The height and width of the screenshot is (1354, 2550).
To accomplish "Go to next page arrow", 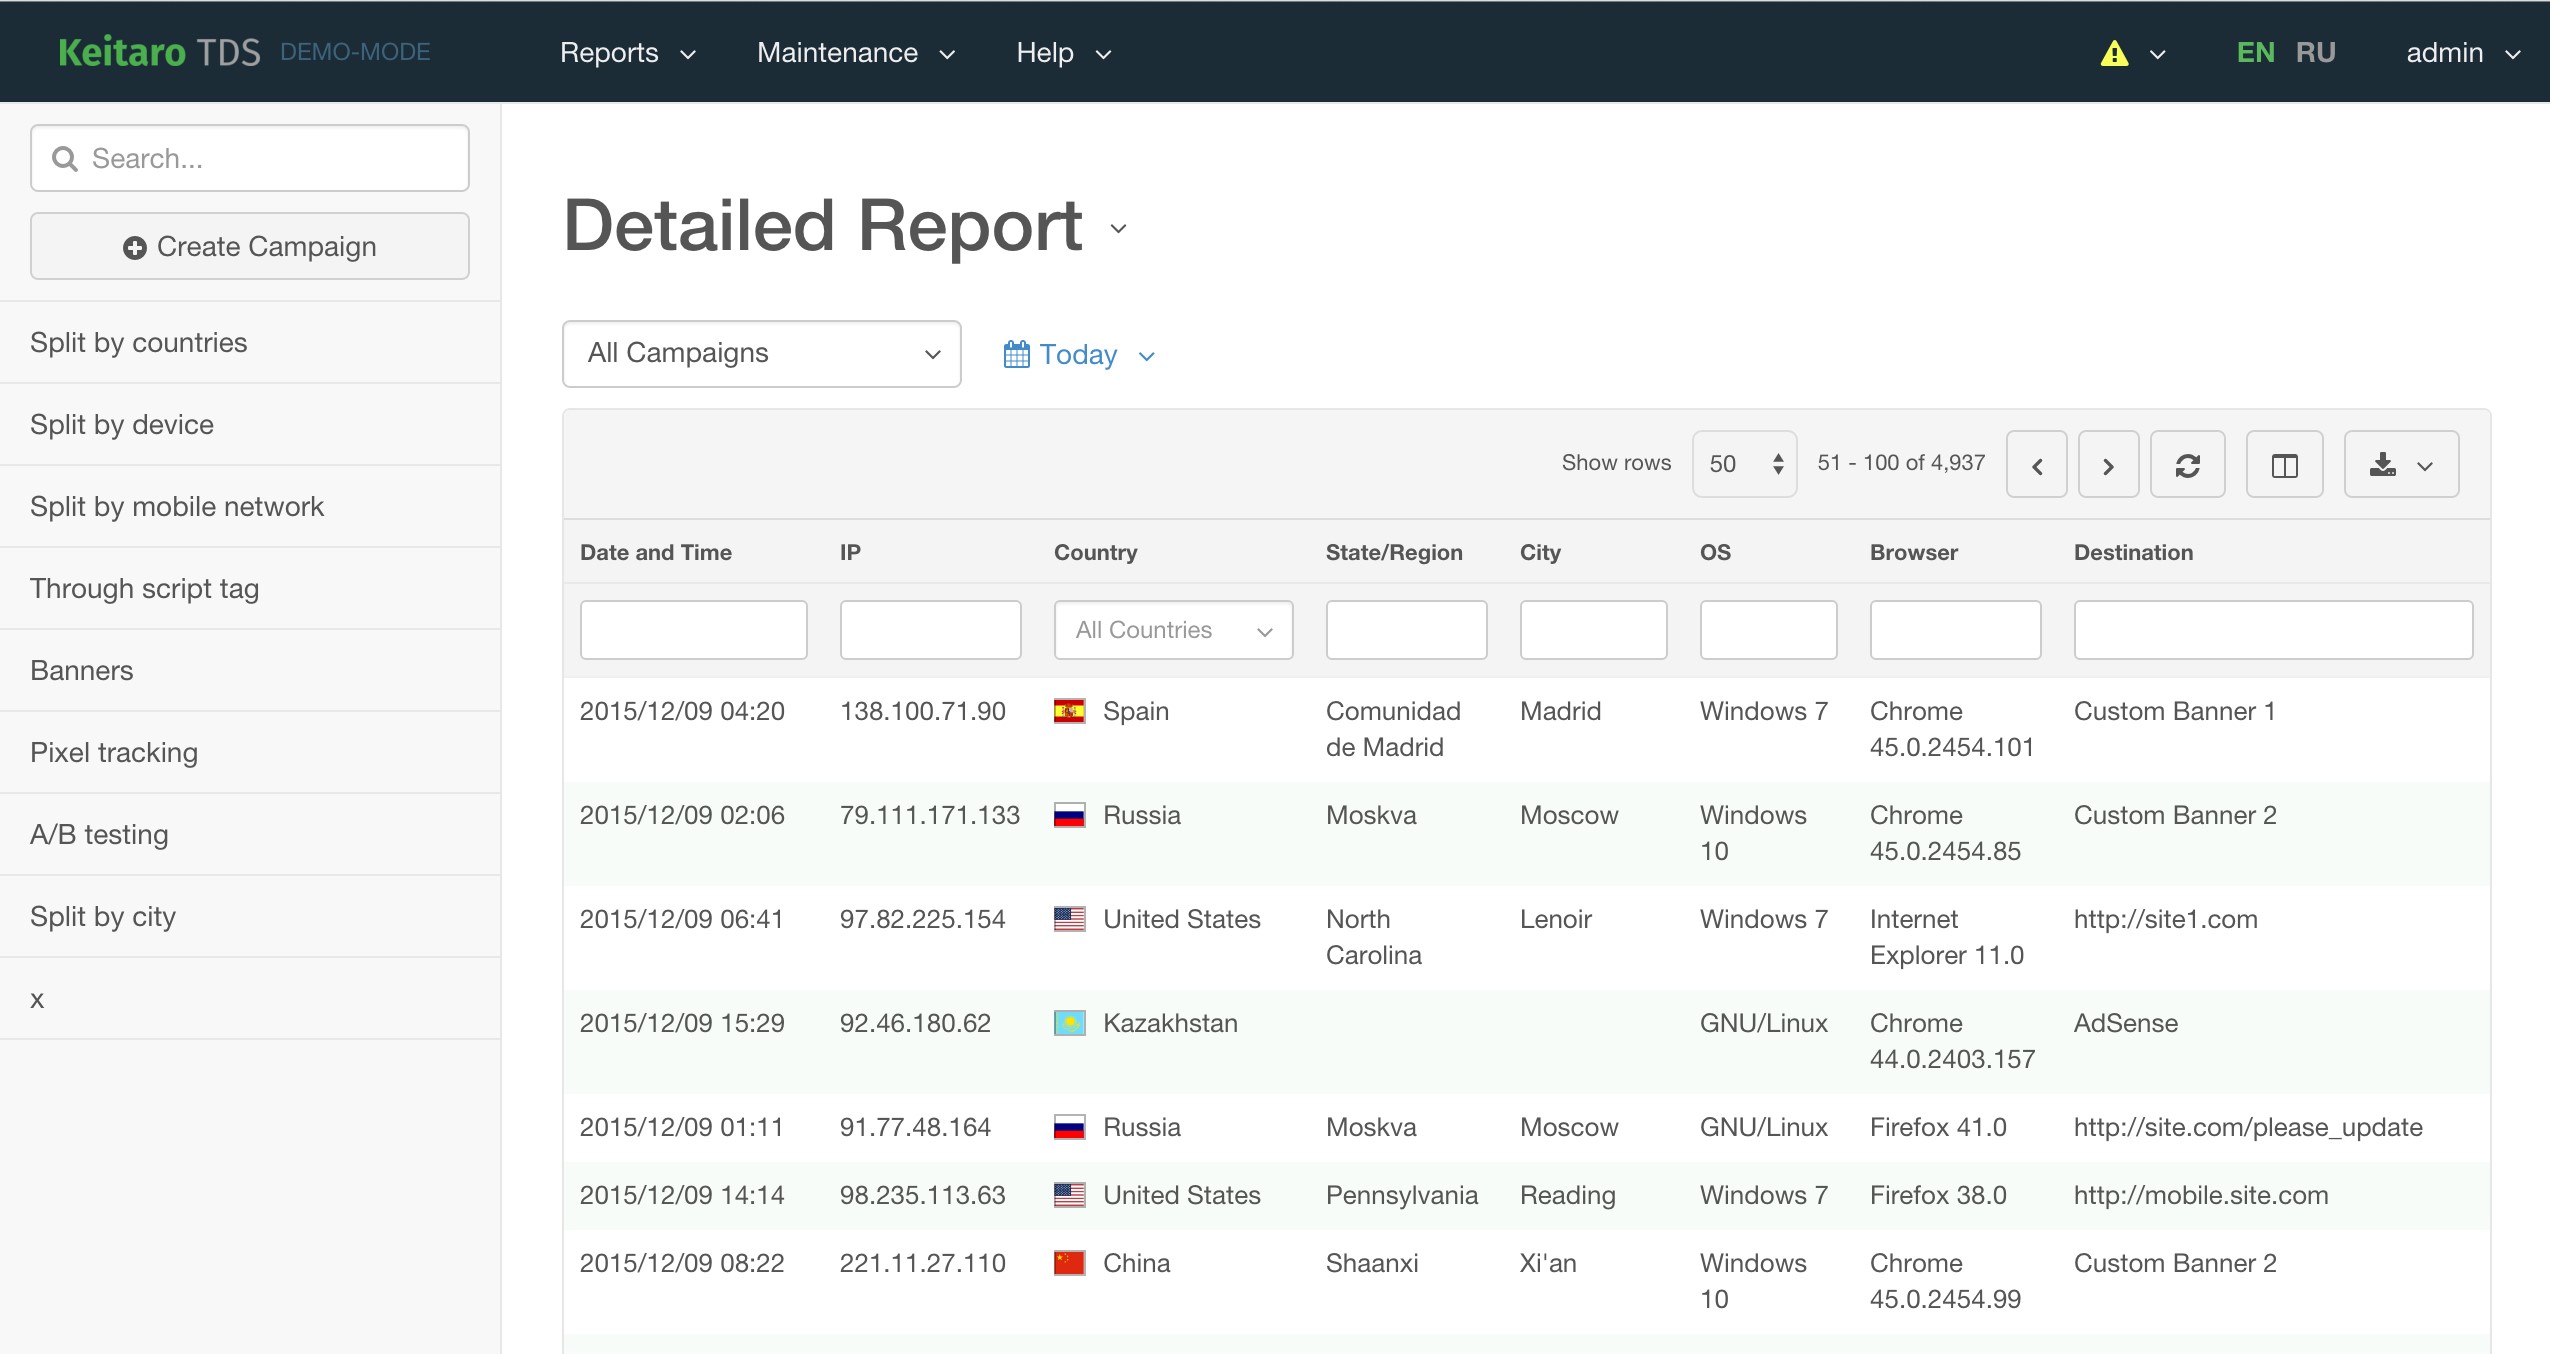I will [2108, 465].
